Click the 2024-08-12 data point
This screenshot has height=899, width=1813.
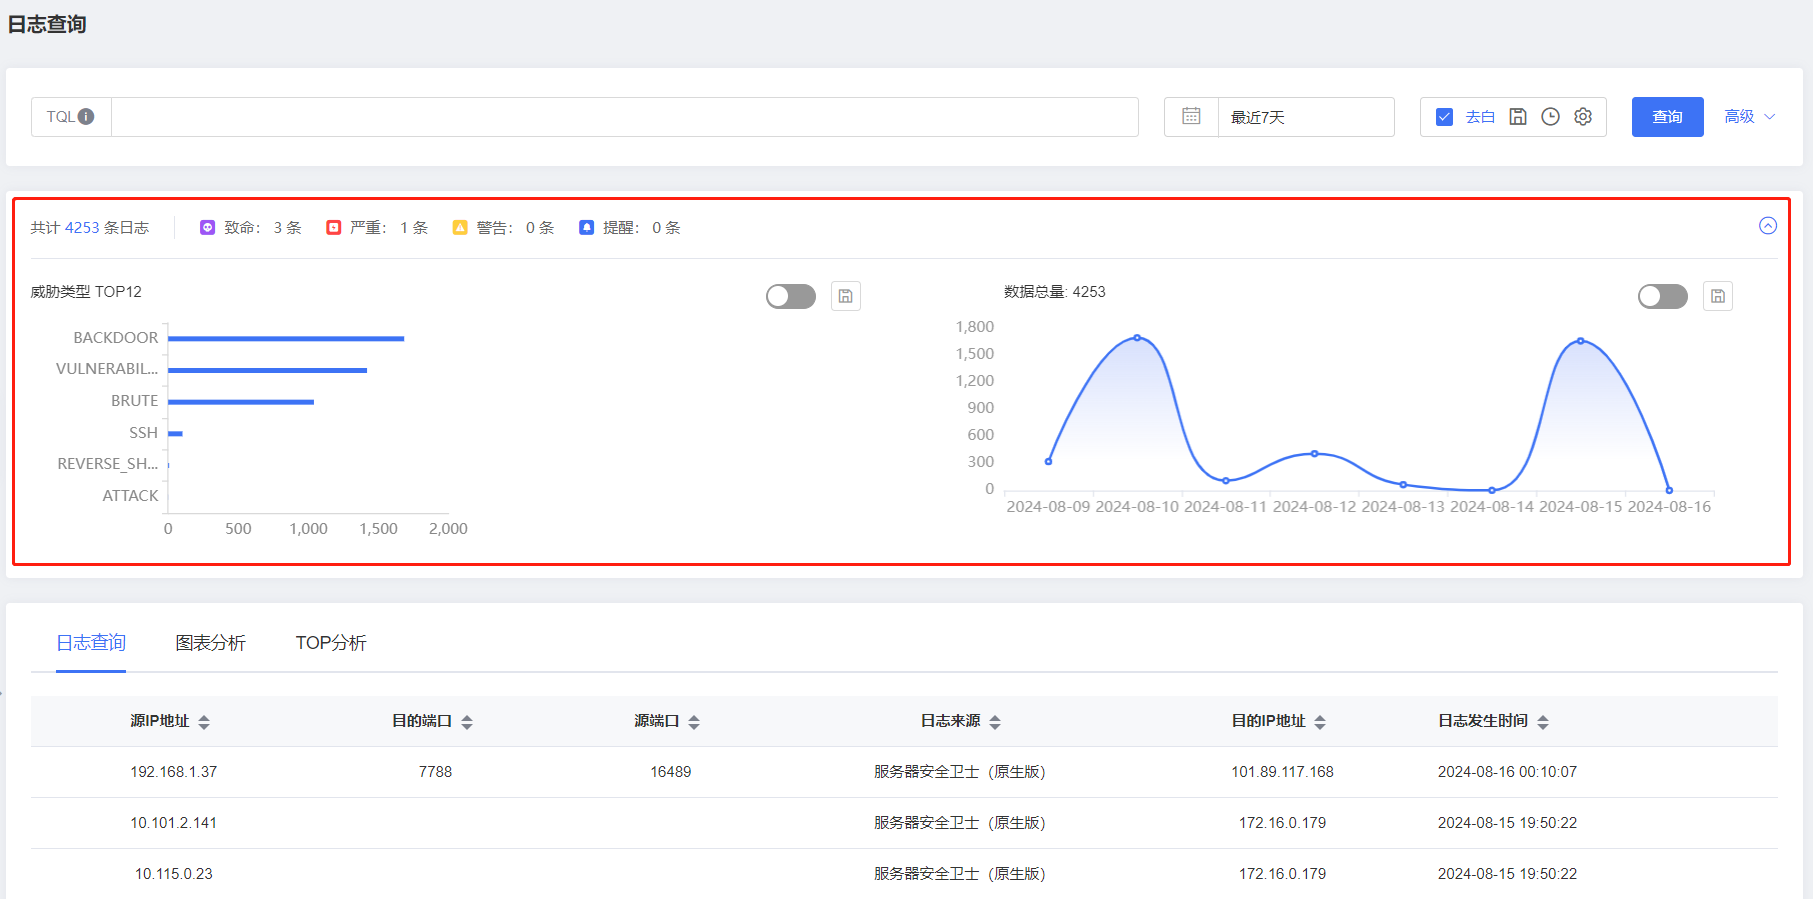[1315, 454]
